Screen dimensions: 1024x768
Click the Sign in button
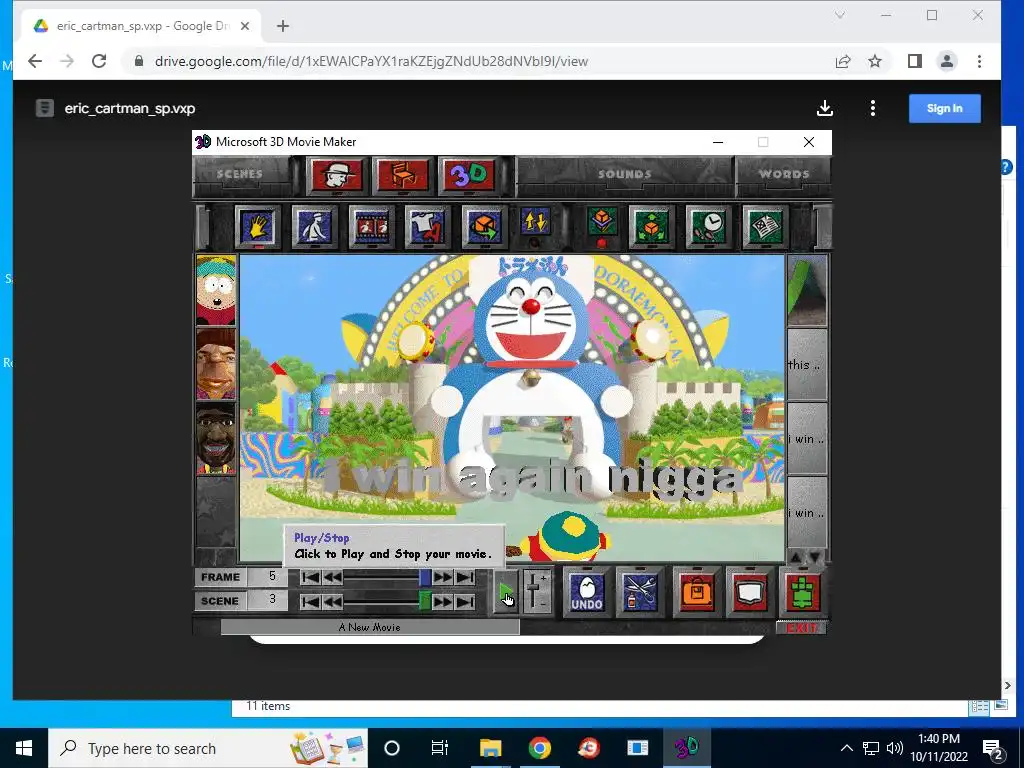(944, 108)
